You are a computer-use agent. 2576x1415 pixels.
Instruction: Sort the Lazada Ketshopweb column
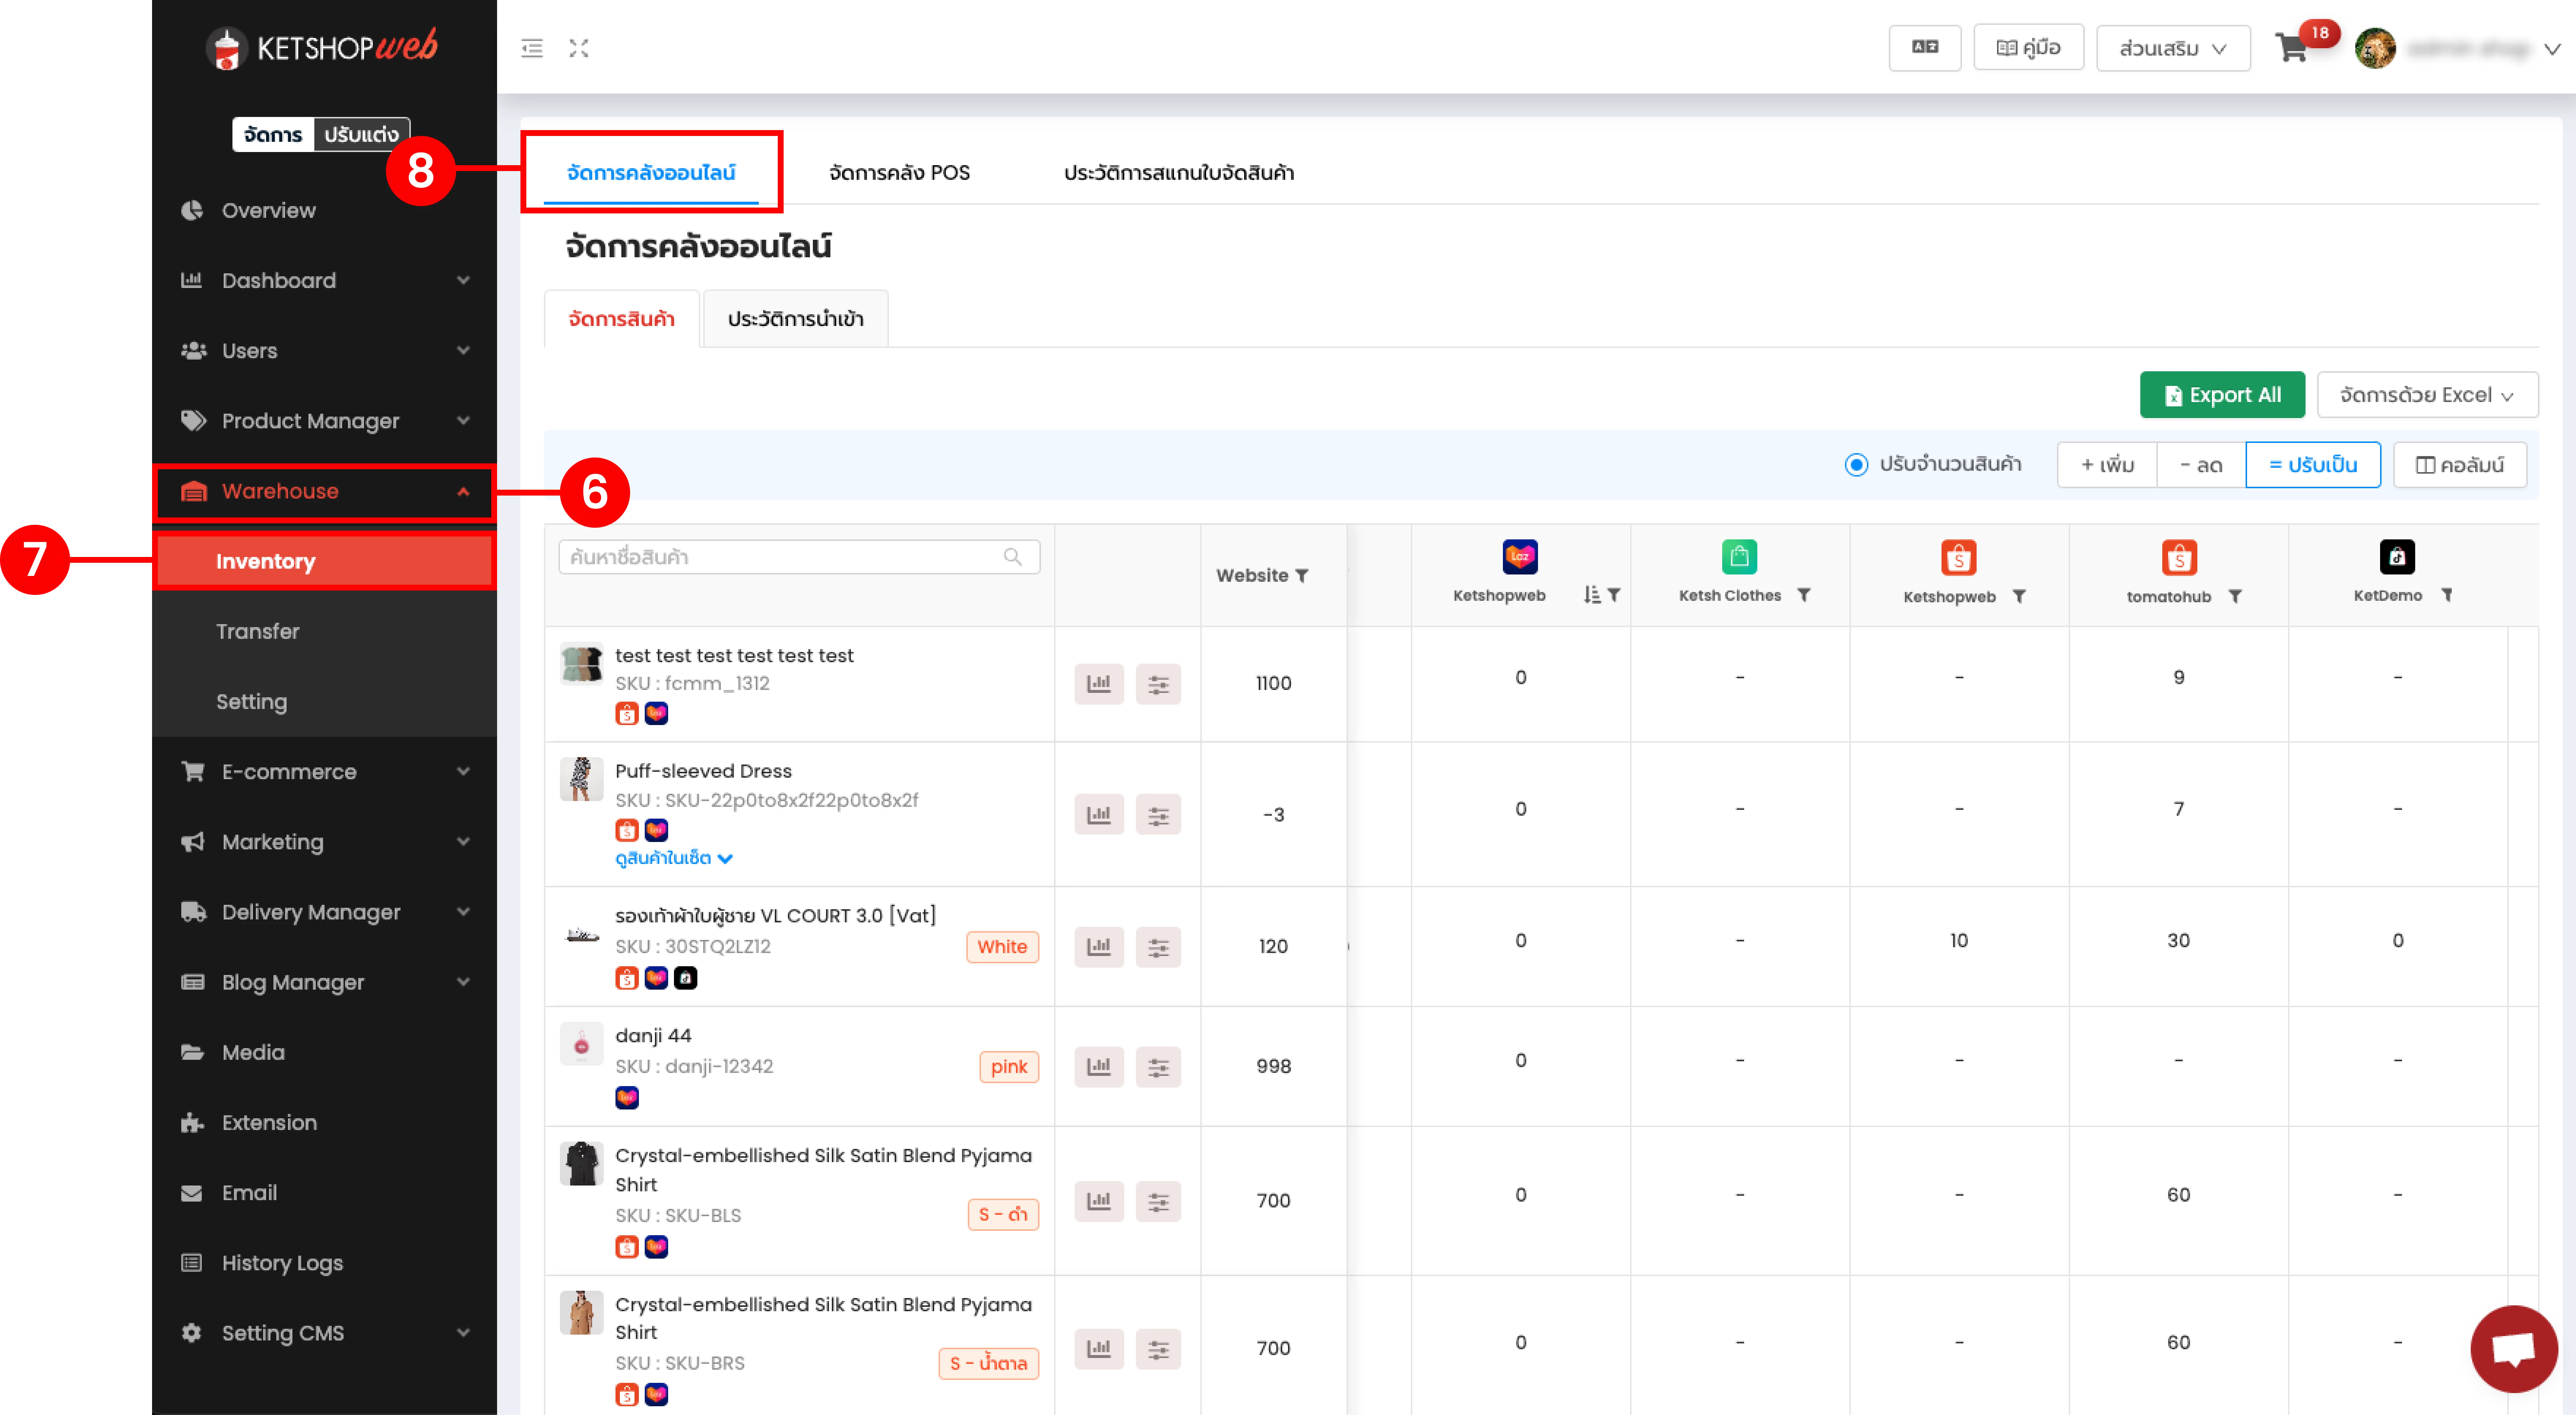coord(1592,595)
